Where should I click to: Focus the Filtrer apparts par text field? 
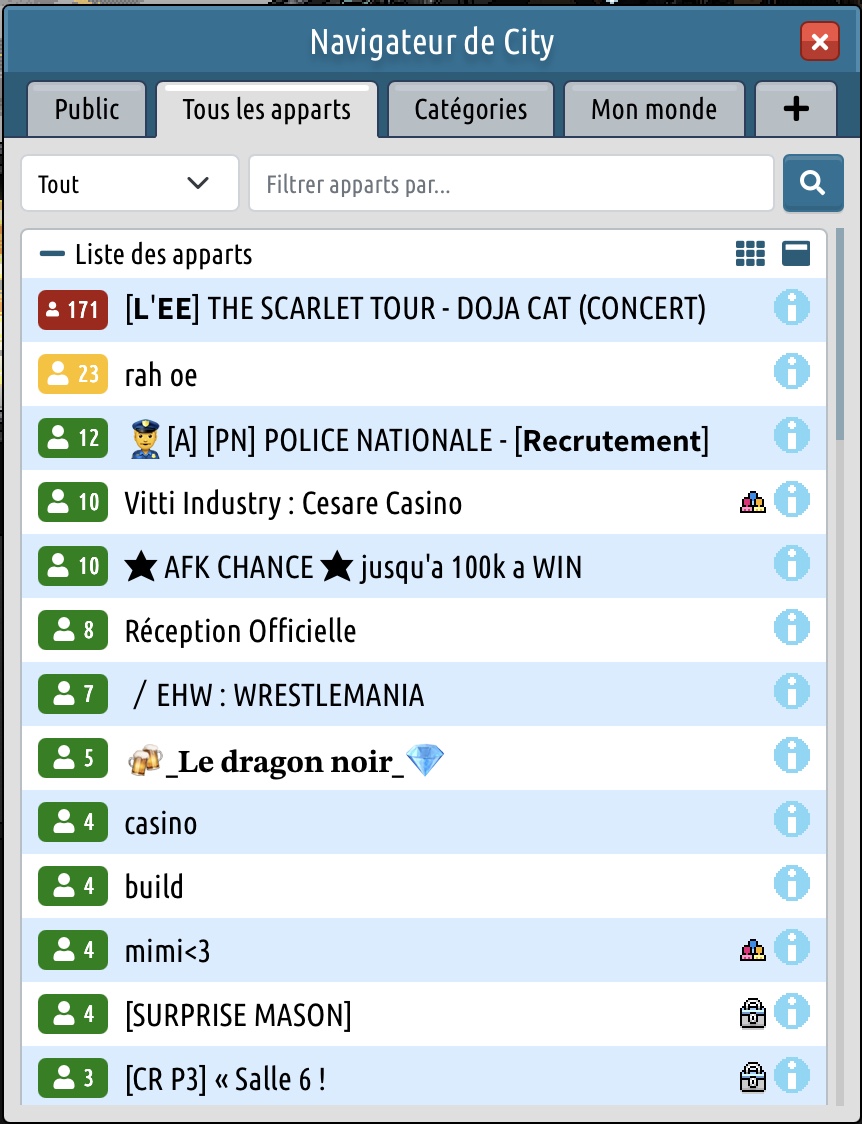[x=511, y=184]
